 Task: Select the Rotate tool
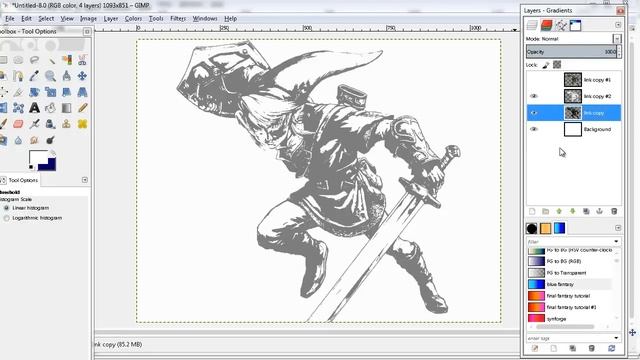34,92
